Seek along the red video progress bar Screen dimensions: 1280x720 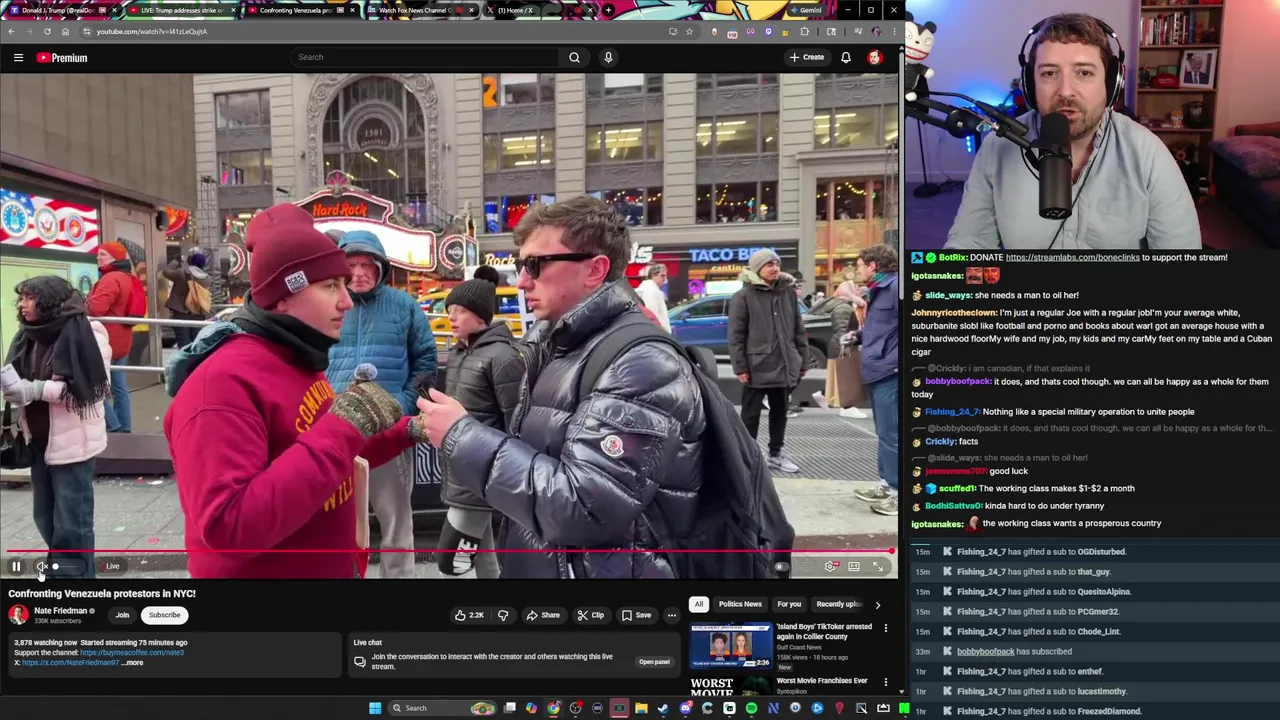(x=449, y=551)
